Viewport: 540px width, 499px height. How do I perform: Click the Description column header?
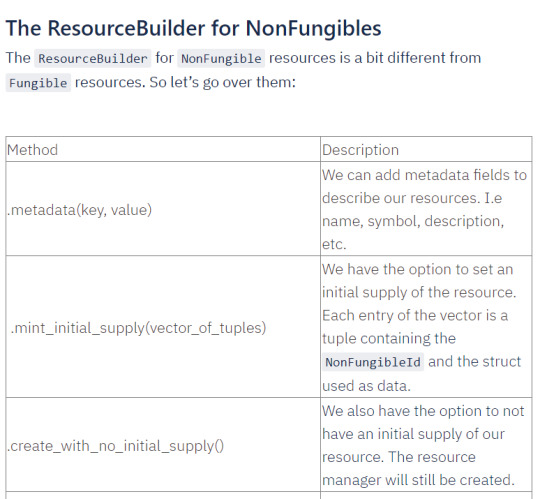(x=426, y=150)
